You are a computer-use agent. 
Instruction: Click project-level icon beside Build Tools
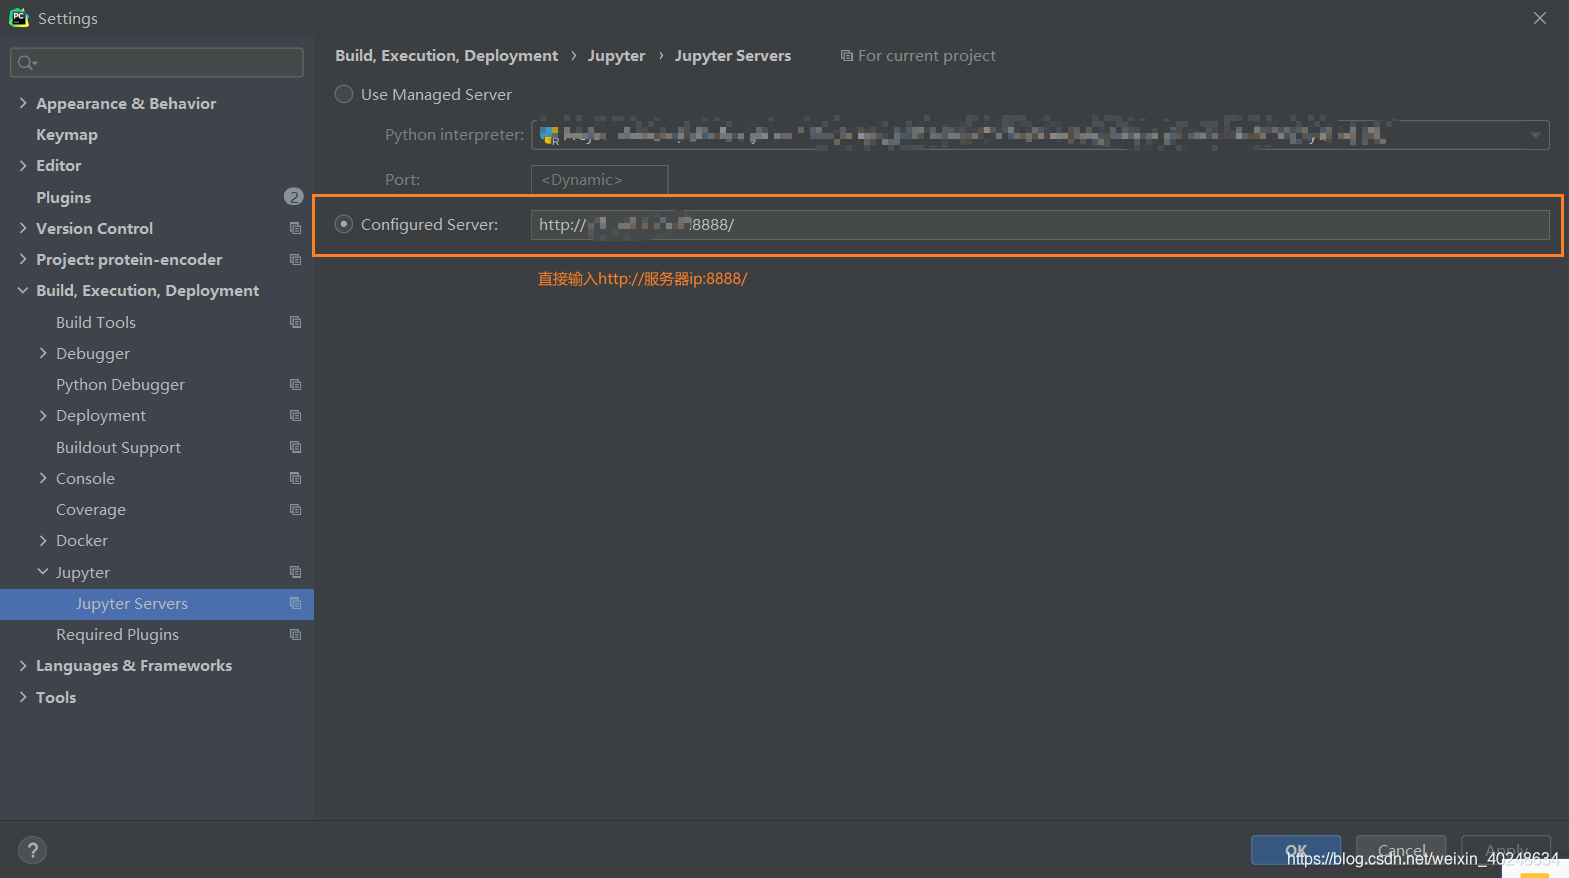coord(295,322)
